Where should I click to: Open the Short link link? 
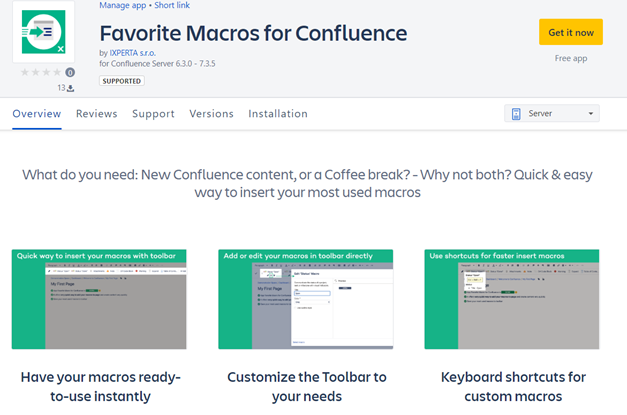click(172, 5)
